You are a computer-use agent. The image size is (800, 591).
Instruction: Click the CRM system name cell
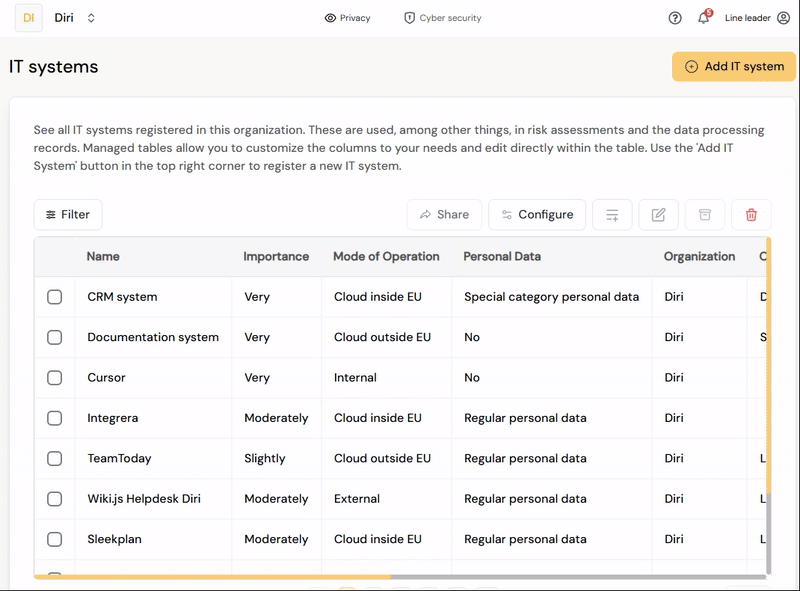coord(153,297)
